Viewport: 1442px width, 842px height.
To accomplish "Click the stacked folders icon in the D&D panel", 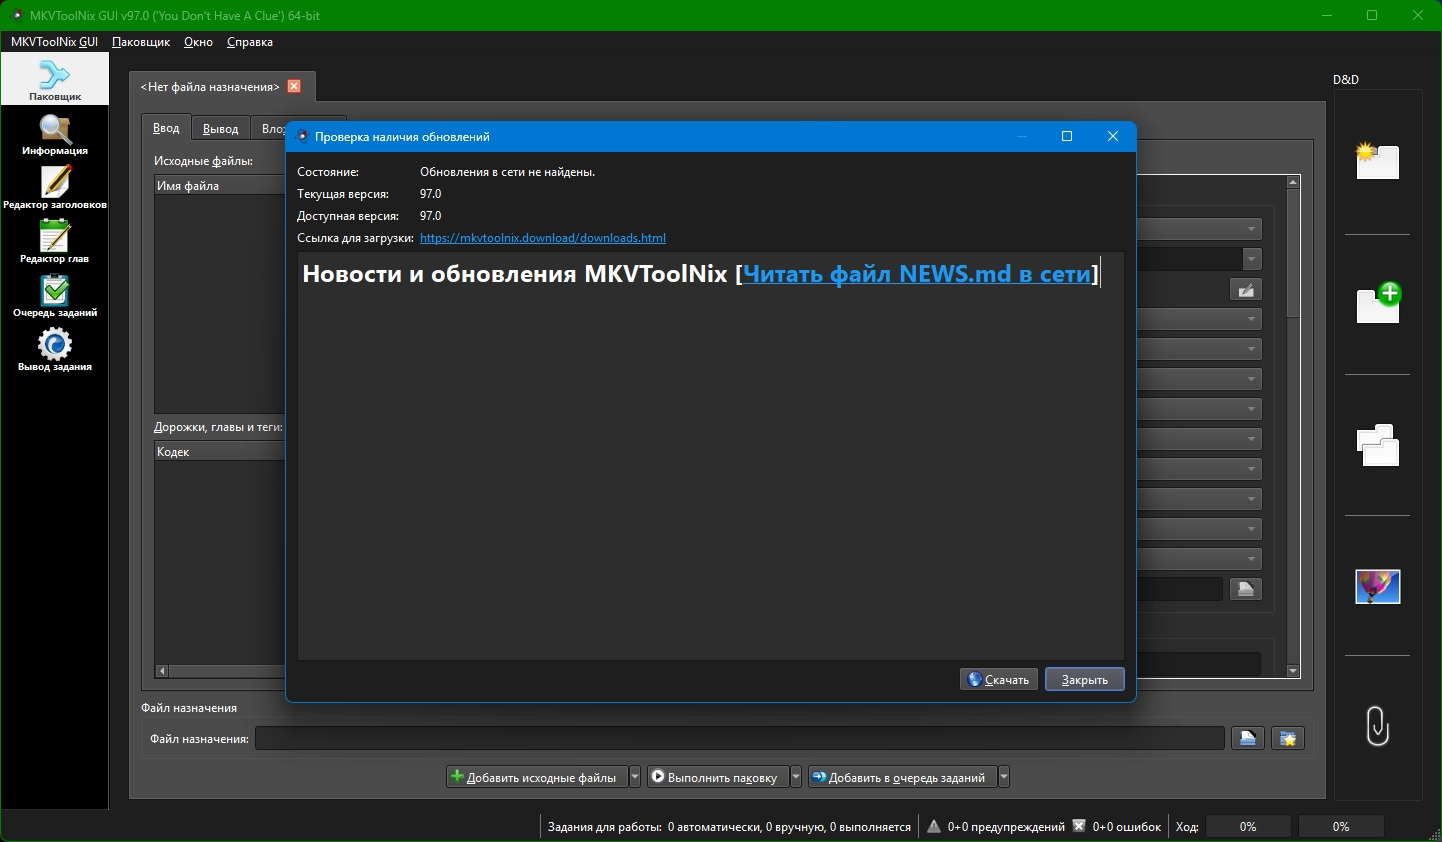I will click(1377, 445).
